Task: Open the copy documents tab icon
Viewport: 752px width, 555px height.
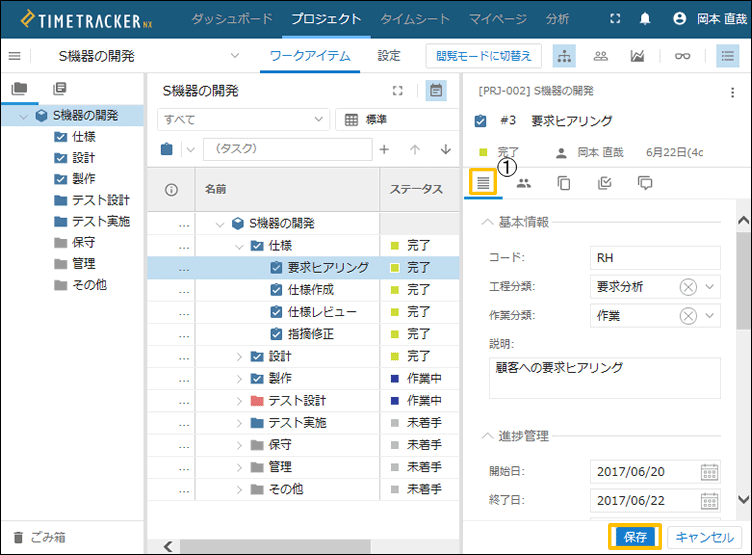Action: pos(564,183)
